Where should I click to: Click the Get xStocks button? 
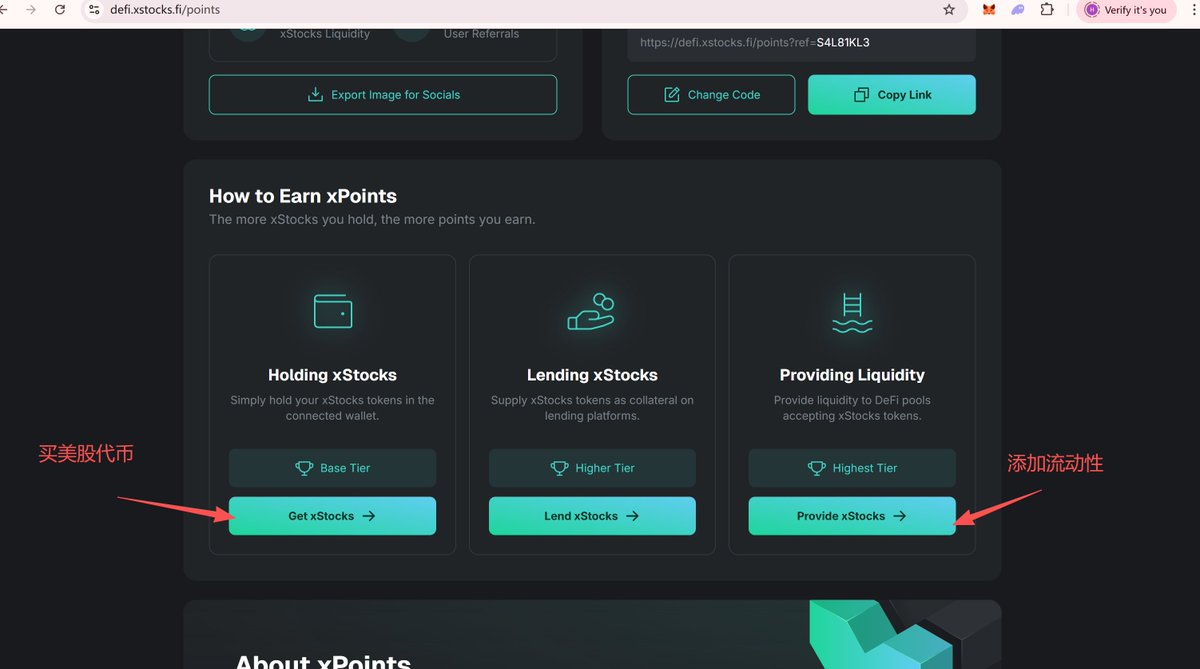click(333, 516)
